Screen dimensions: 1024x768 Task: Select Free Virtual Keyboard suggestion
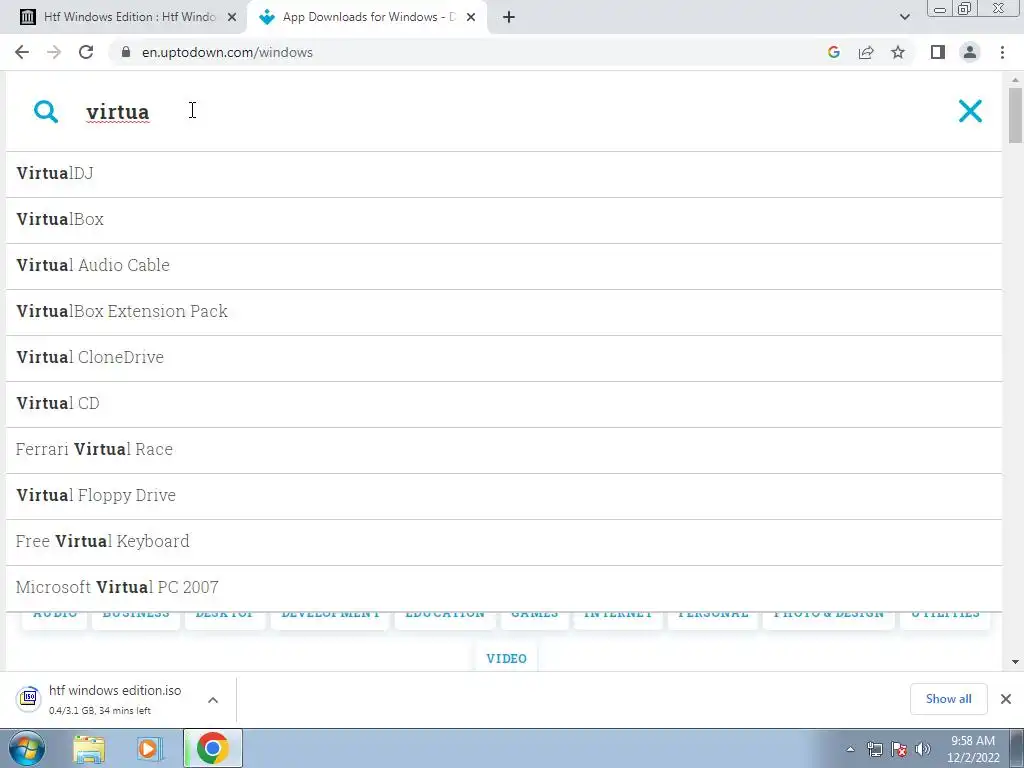tap(504, 542)
